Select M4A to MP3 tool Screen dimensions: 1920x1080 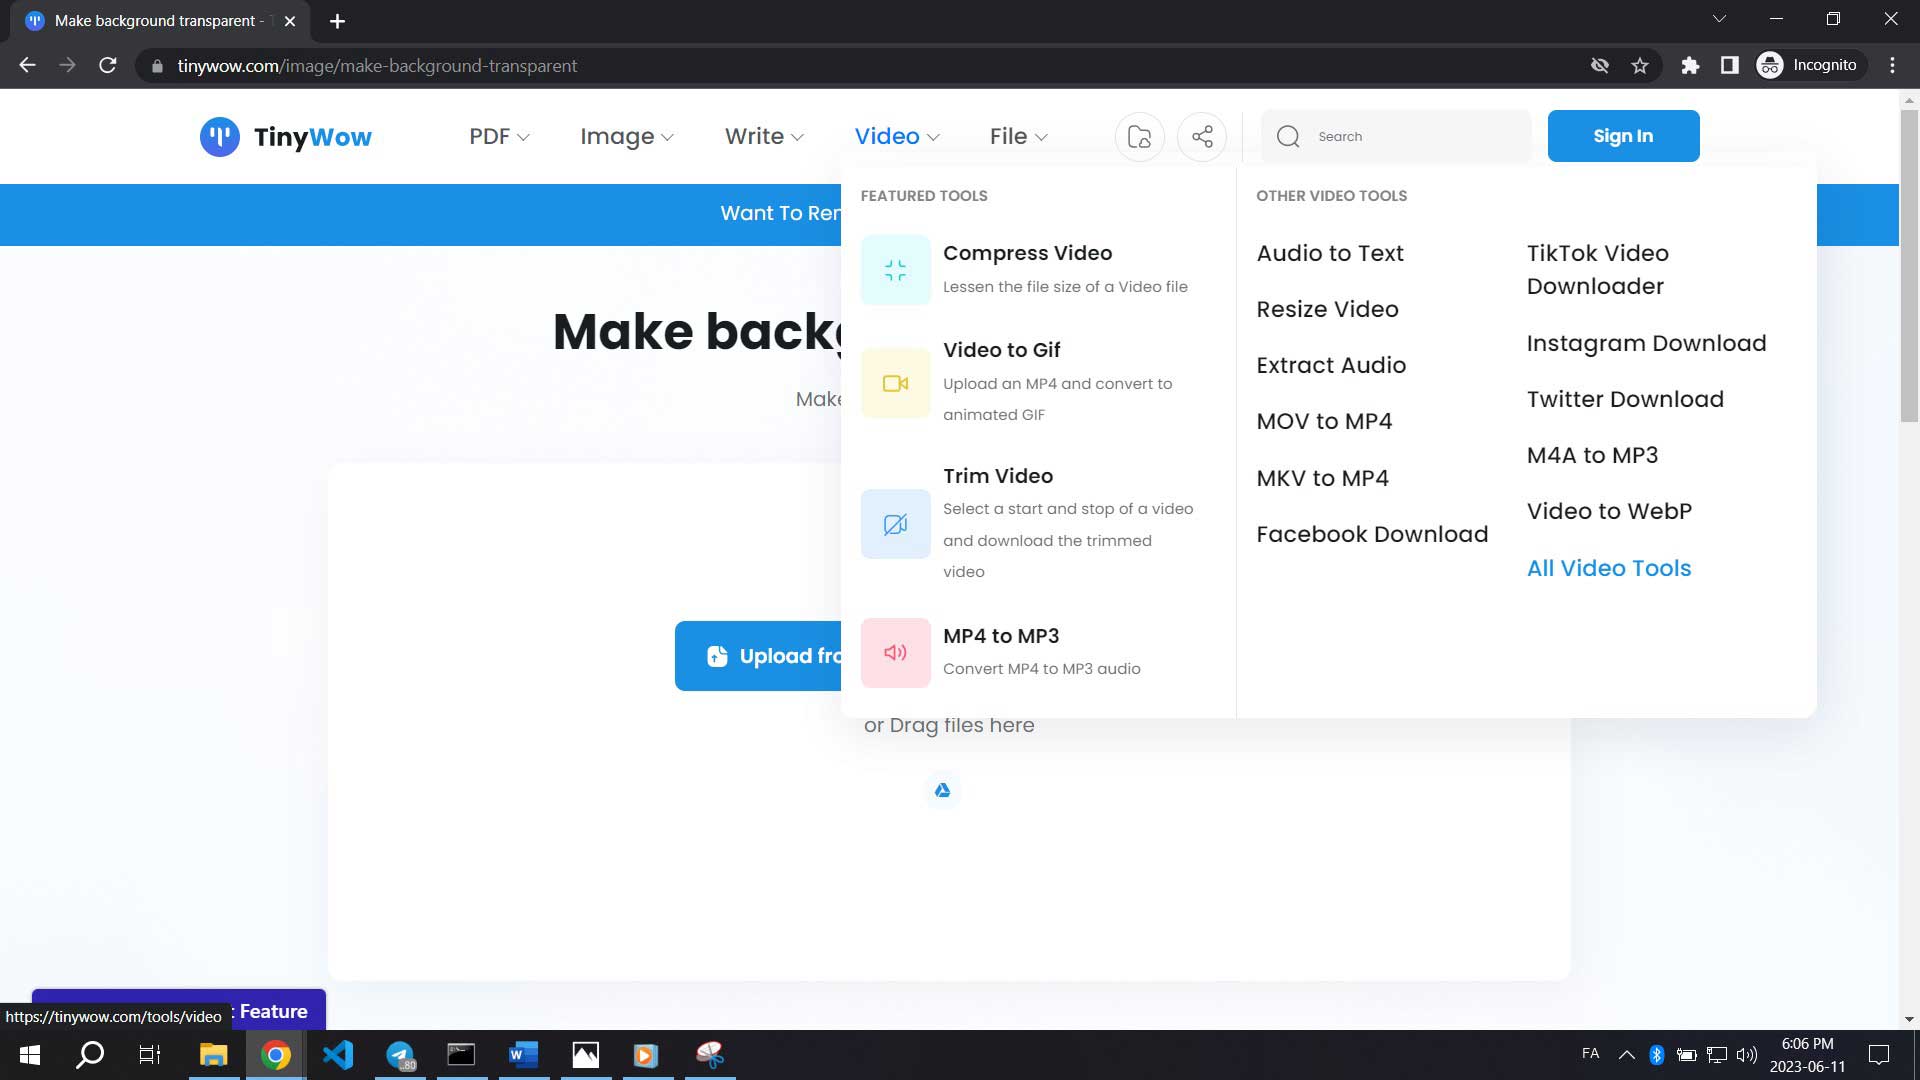(x=1592, y=455)
